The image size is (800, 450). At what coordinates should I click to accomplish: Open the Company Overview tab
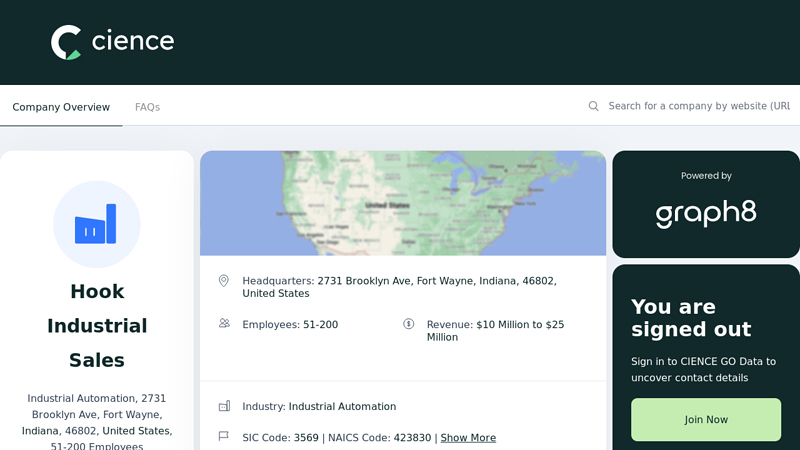pos(61,107)
